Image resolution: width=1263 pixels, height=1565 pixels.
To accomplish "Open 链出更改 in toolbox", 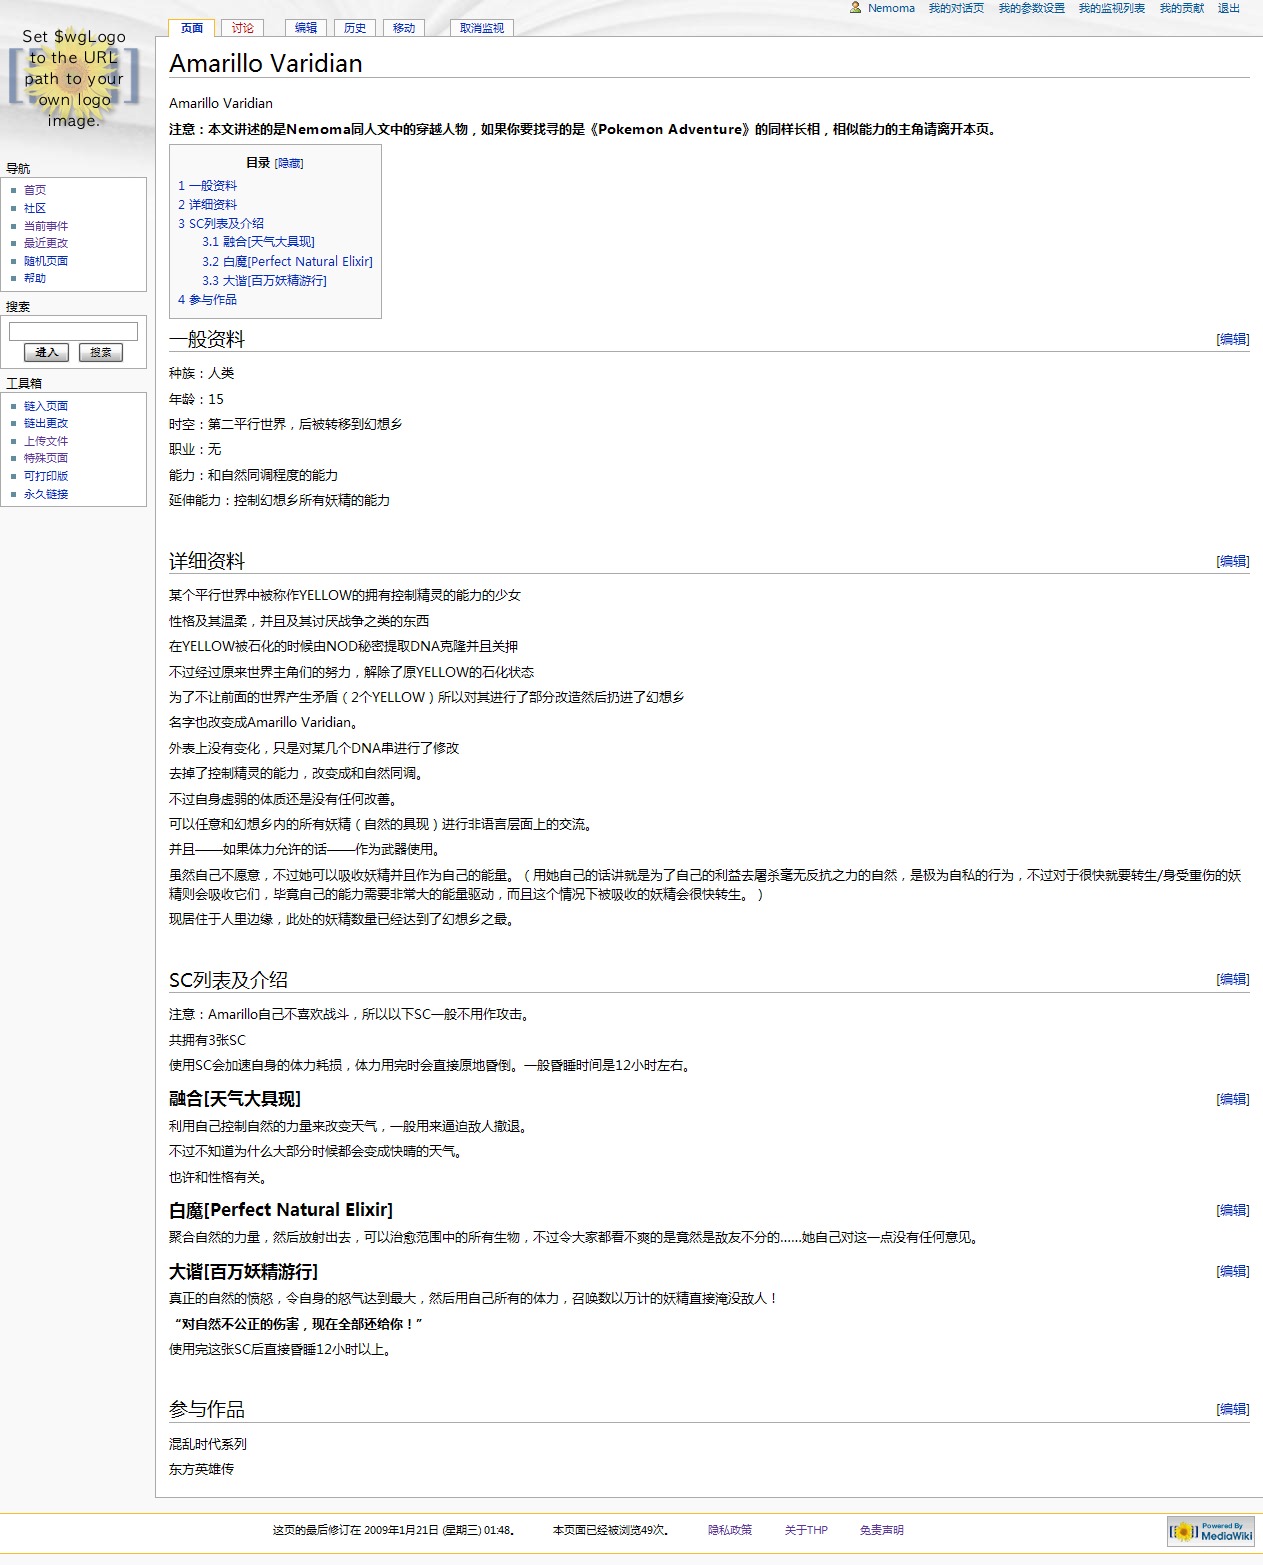I will click(46, 423).
